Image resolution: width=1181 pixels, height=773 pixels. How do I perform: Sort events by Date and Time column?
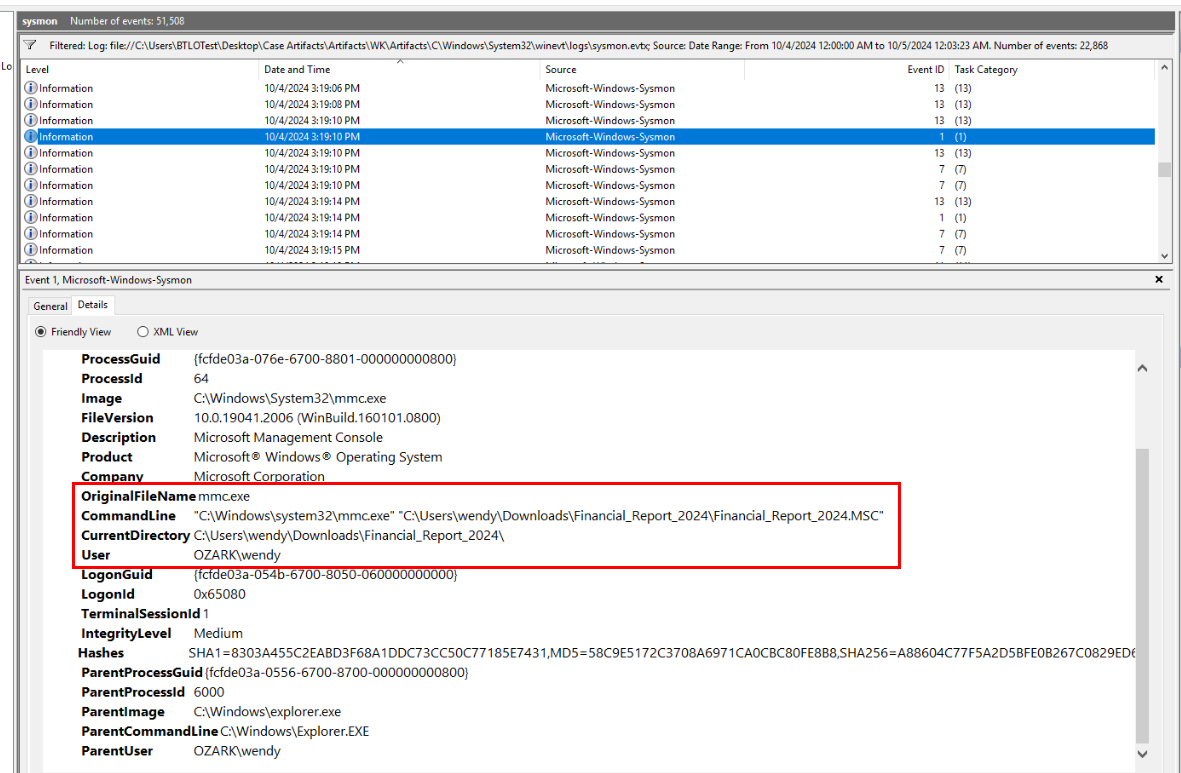297,70
